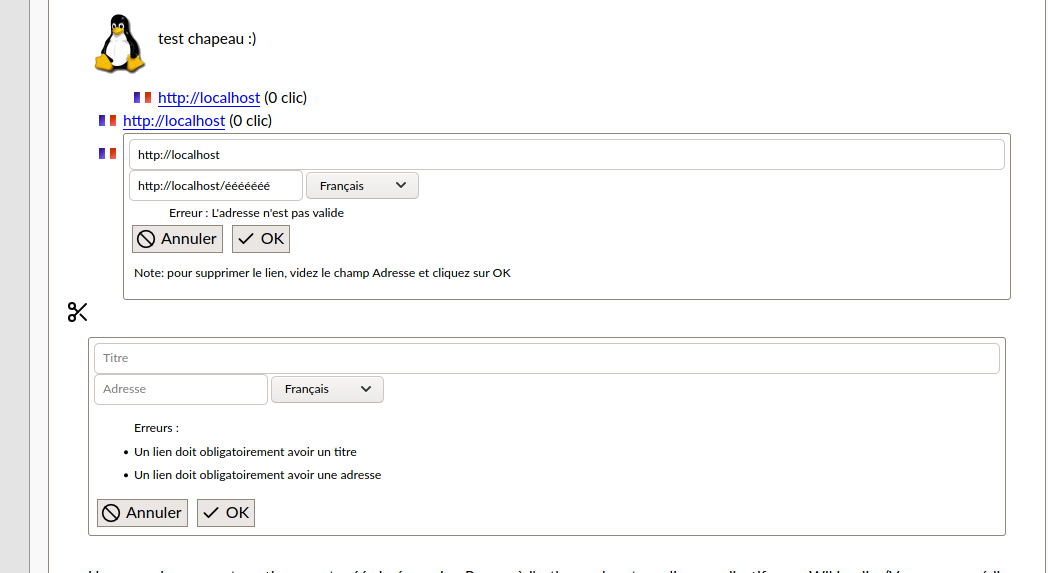Expand the Français dropdown in the edit form
The width and height of the screenshot is (1048, 573).
362,186
